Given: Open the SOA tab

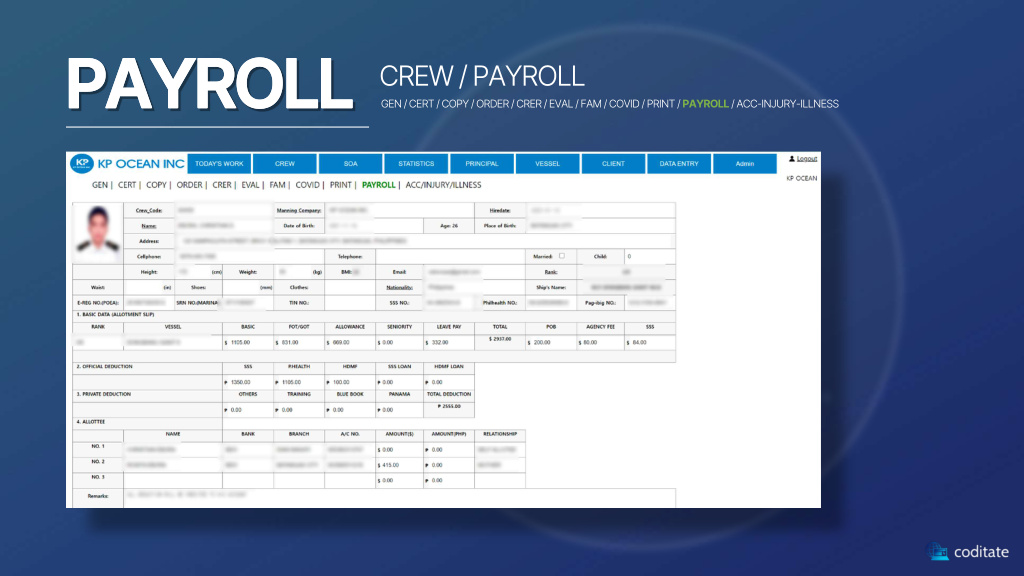Looking at the screenshot, I should [x=350, y=164].
